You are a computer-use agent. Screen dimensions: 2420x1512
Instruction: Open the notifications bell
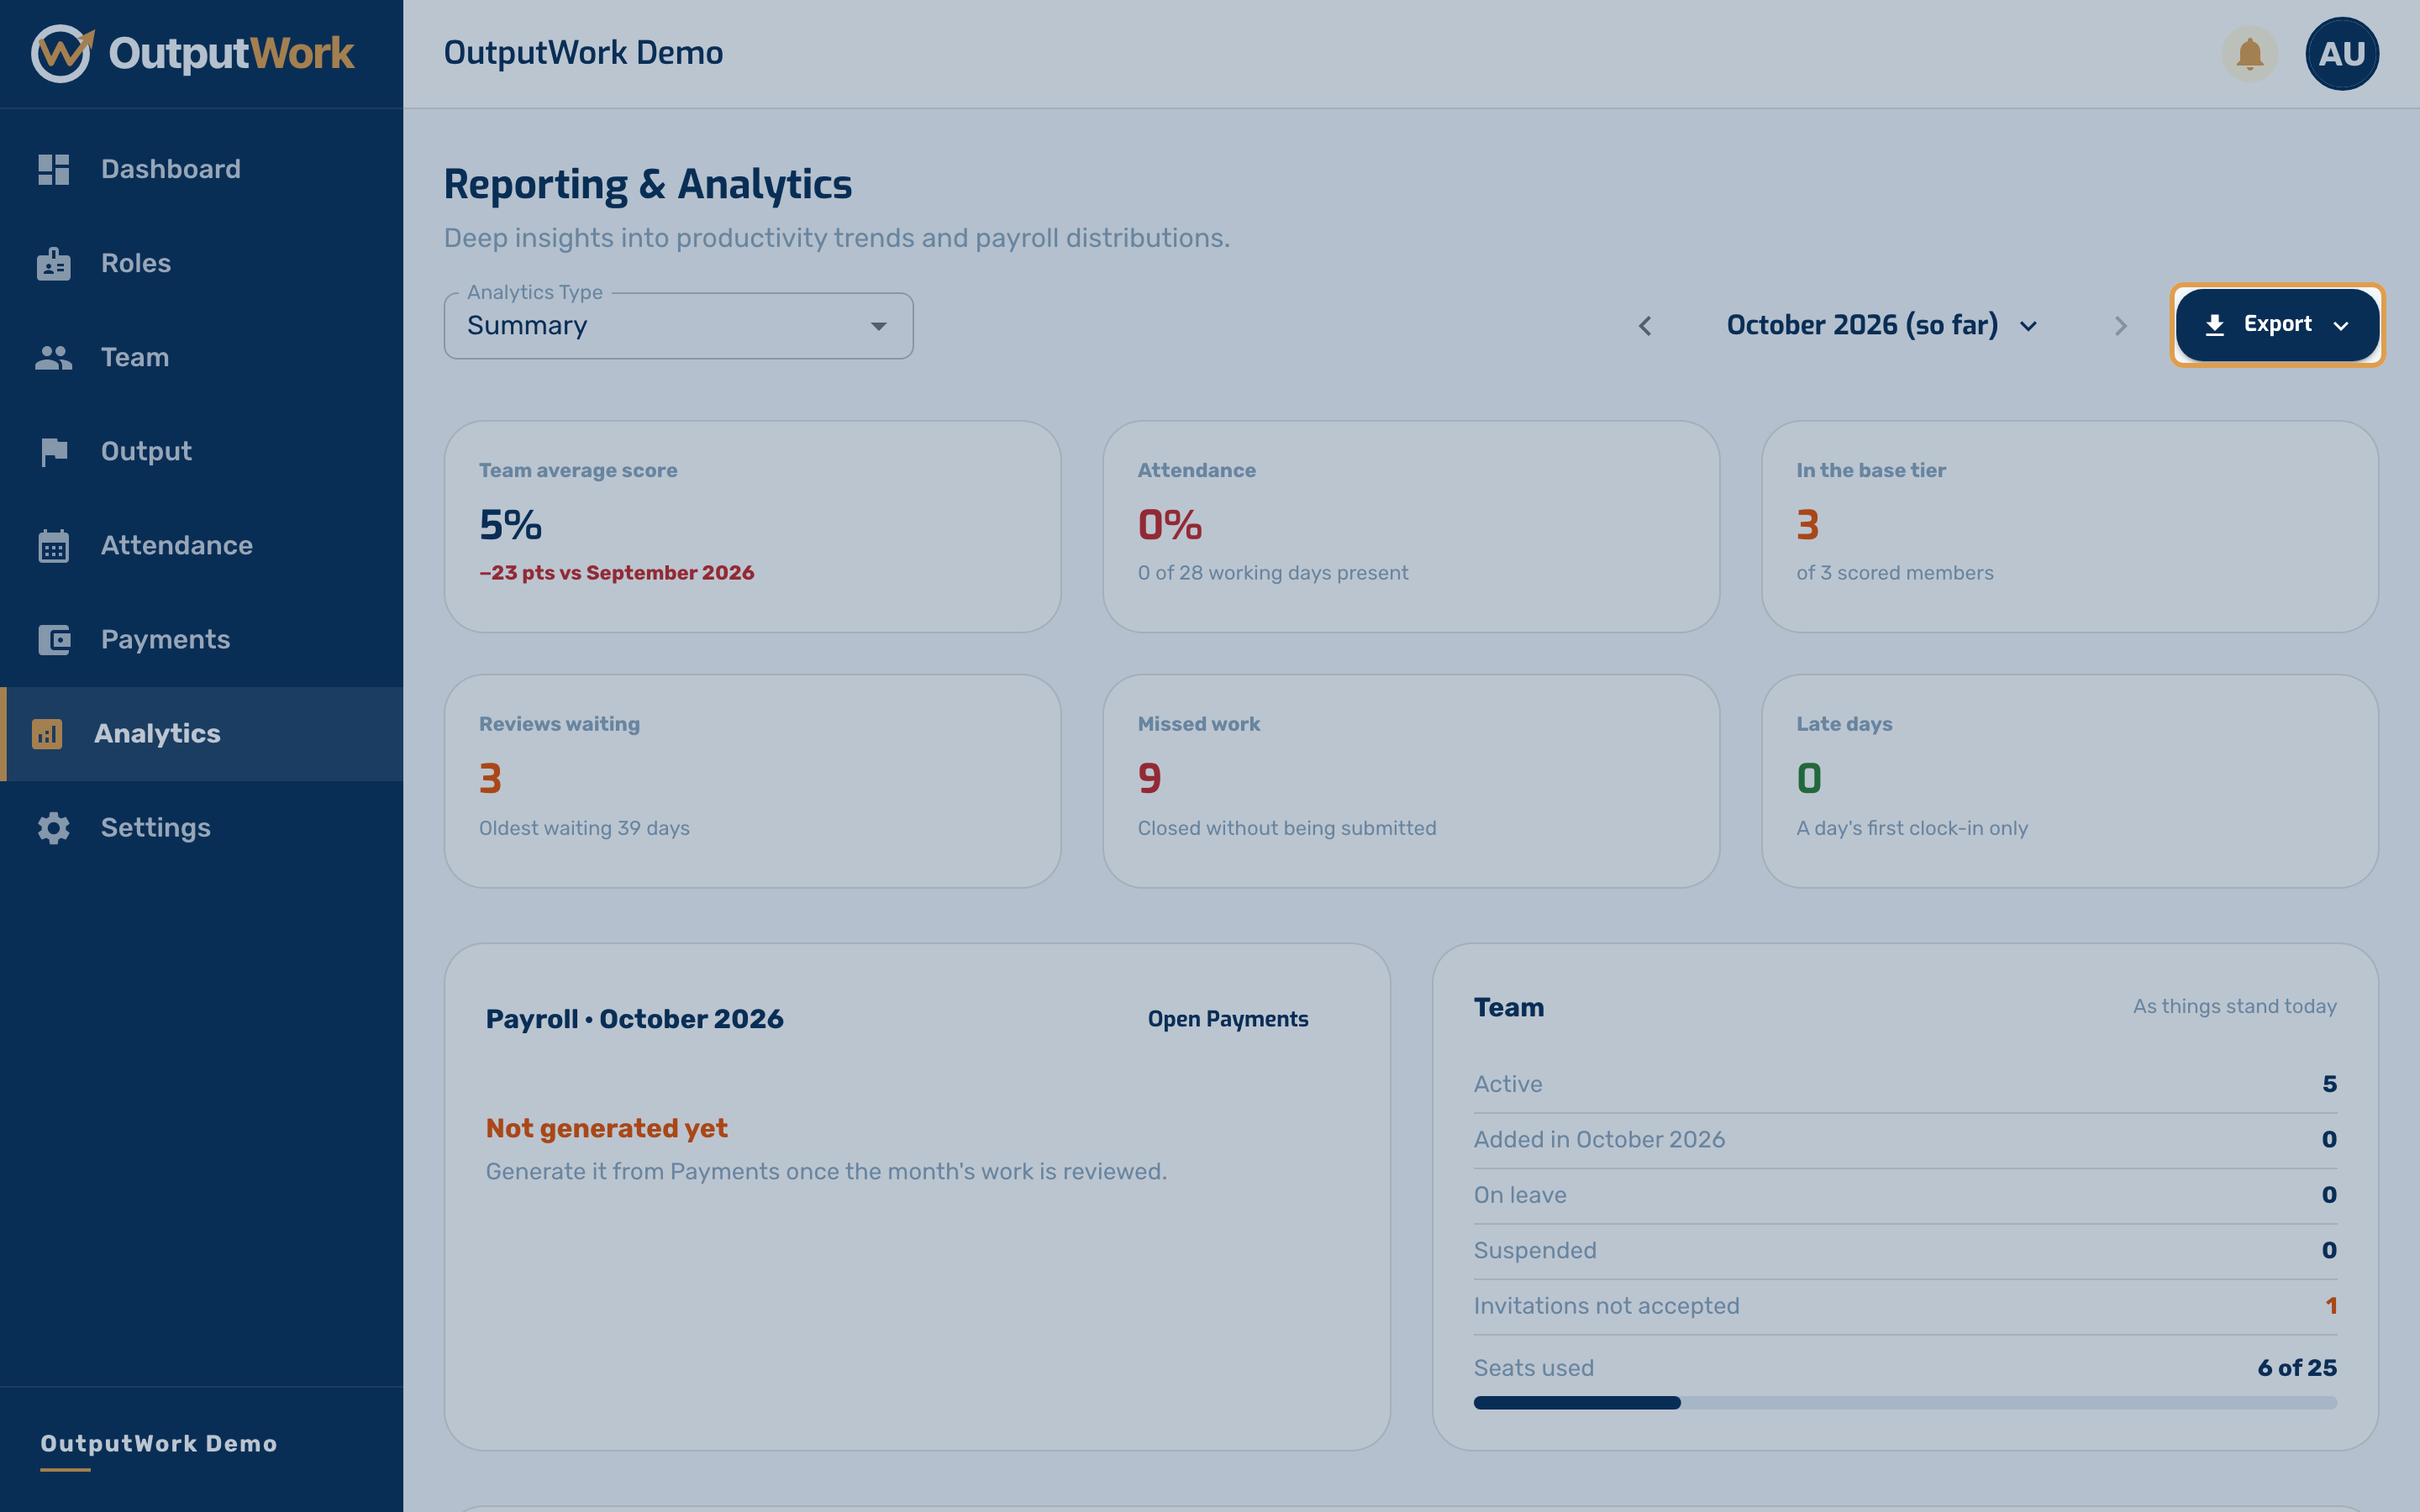pyautogui.click(x=2250, y=54)
